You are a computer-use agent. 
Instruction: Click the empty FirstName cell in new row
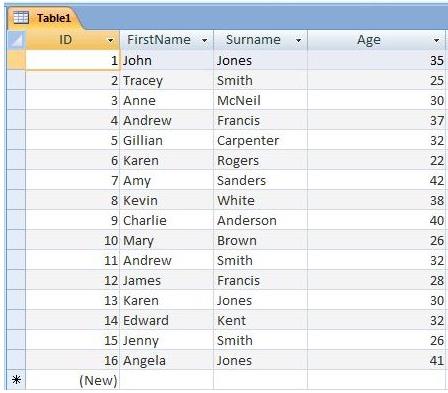pos(166,380)
